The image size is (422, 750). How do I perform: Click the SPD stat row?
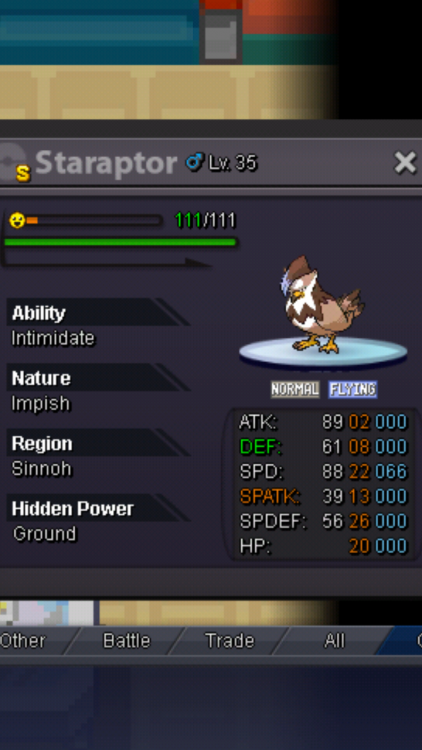tap(323, 472)
